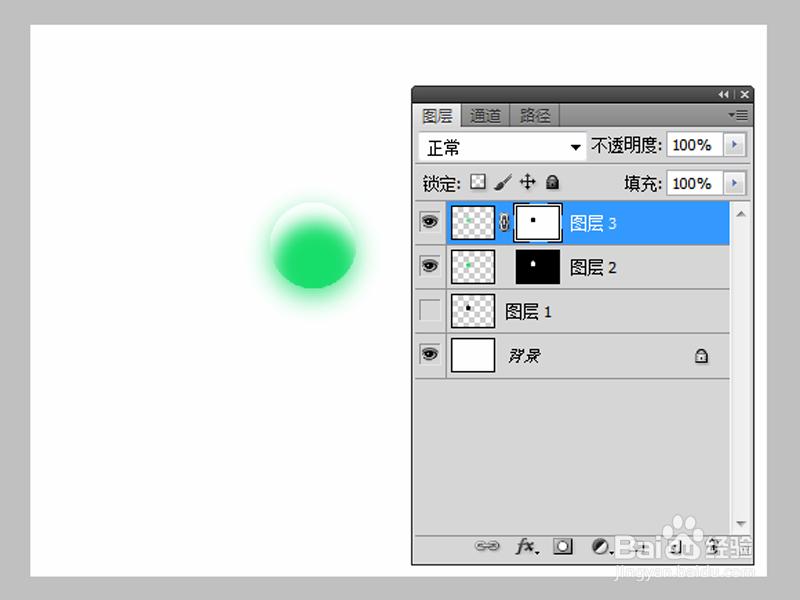Select the 图层 2 black mask thumbnail
The width and height of the screenshot is (800, 600).
(538, 267)
